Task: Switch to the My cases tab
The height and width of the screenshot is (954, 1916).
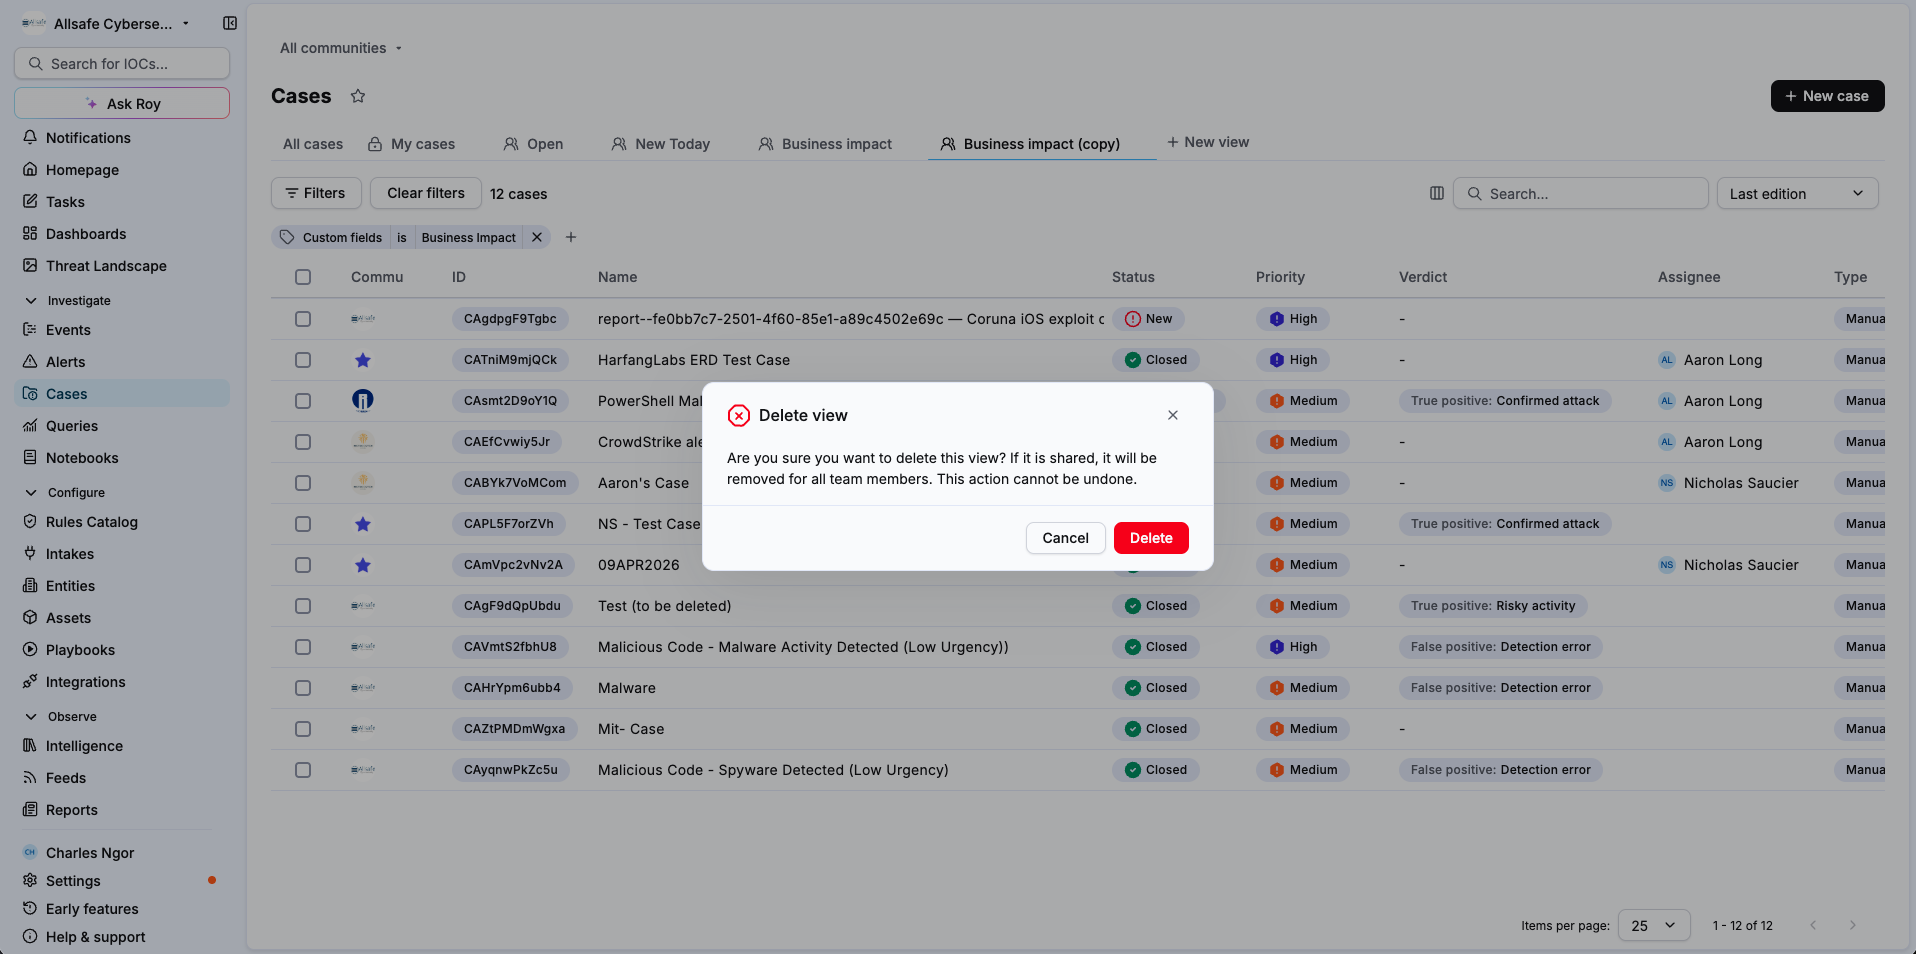Action: tap(411, 144)
